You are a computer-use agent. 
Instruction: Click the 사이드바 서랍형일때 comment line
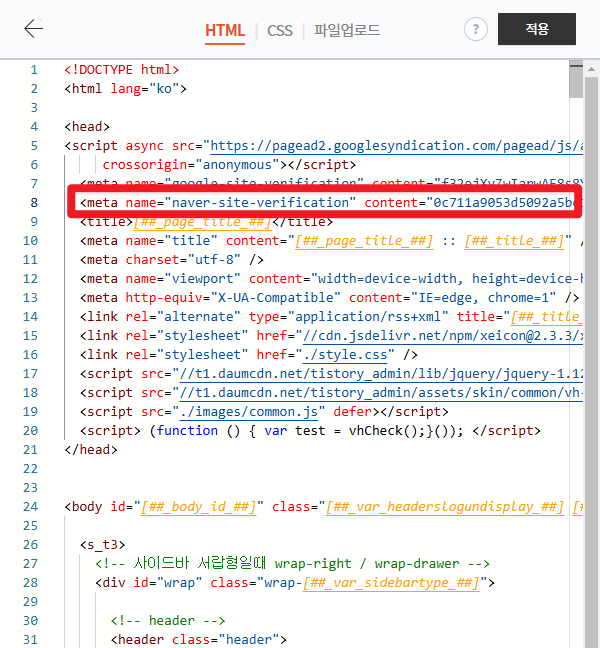(292, 564)
